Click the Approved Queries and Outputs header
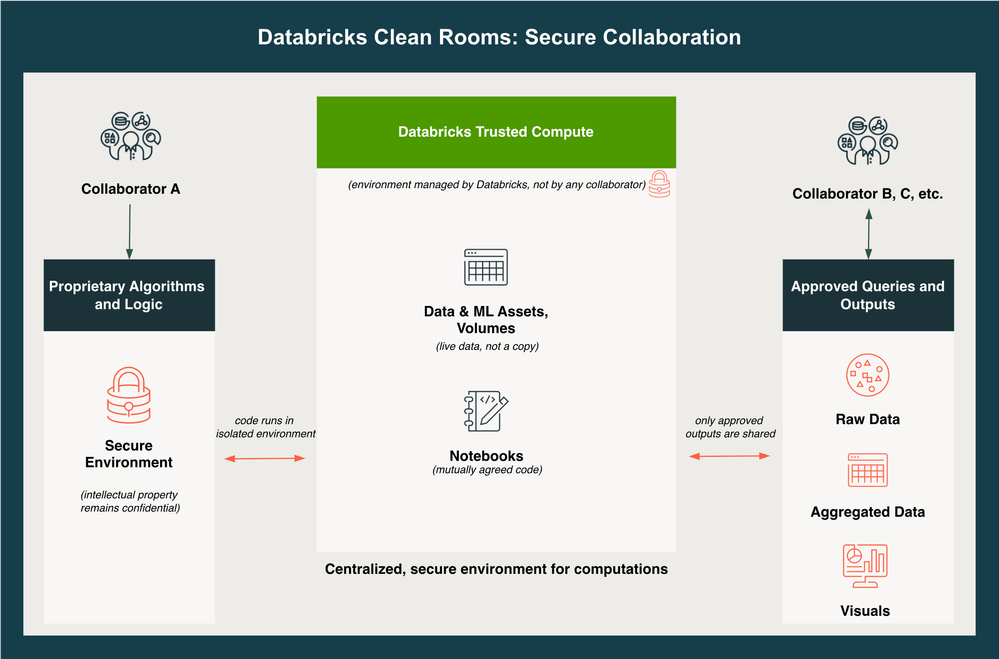 click(867, 295)
